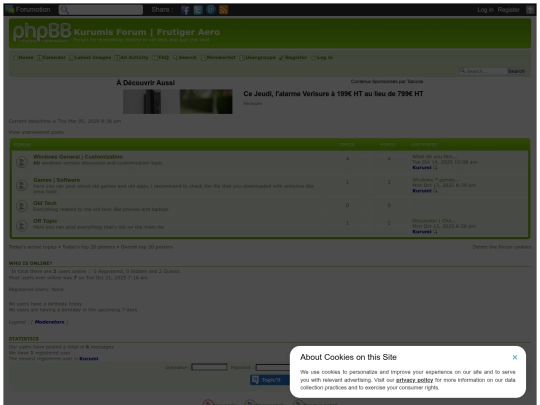
Task: Click Overall top 20 posters
Action: [x=147, y=247]
